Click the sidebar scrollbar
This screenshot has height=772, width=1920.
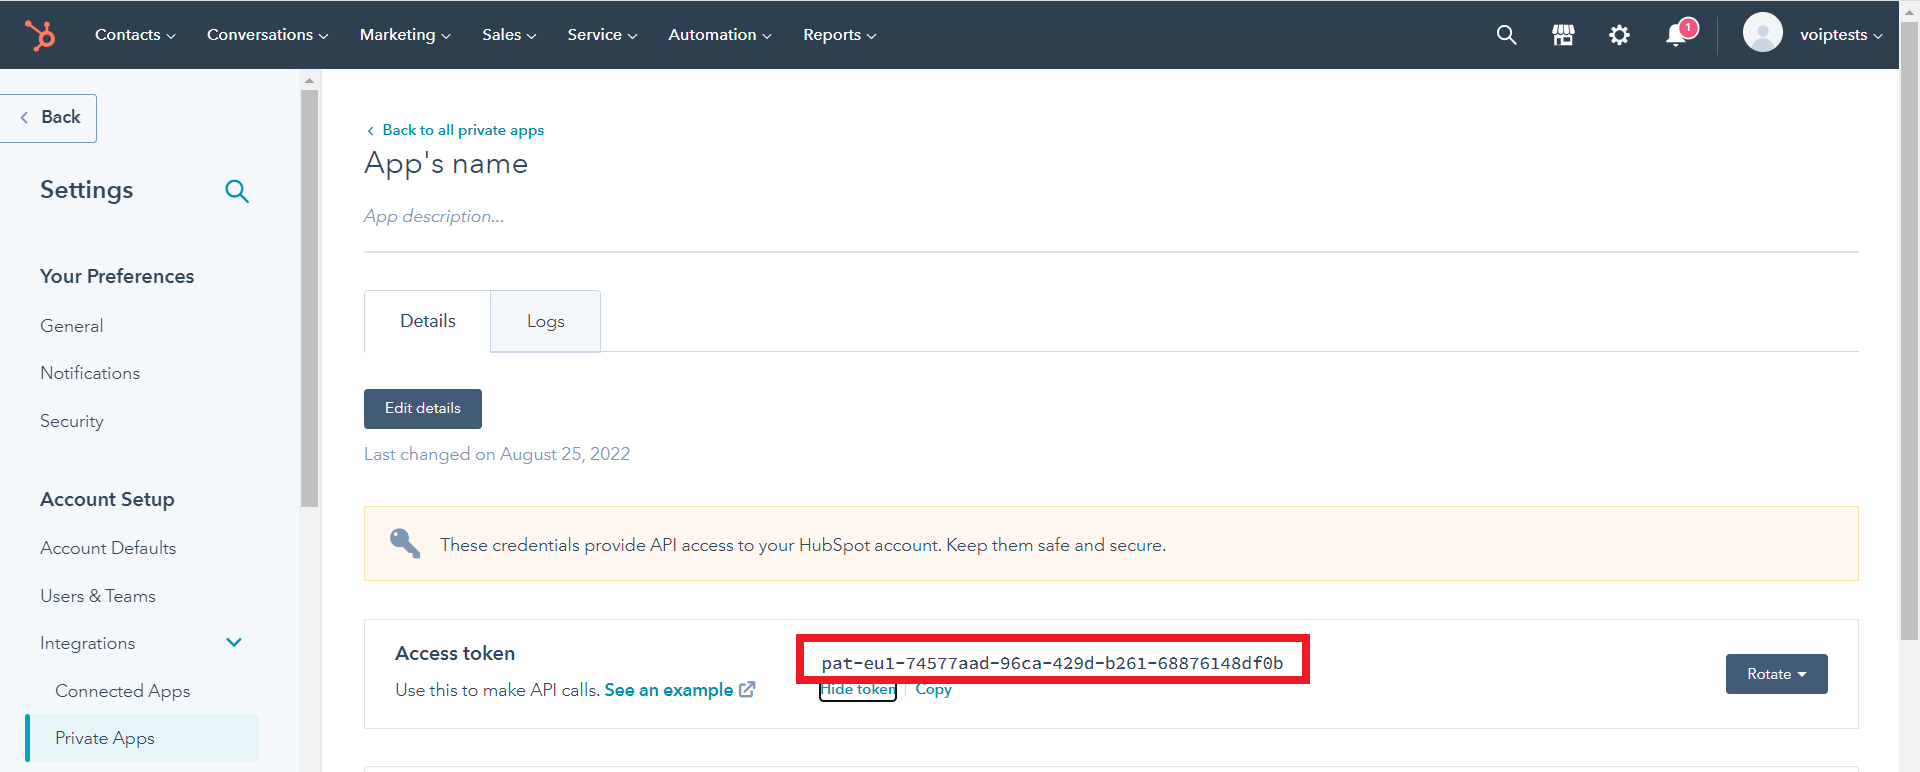point(309,300)
